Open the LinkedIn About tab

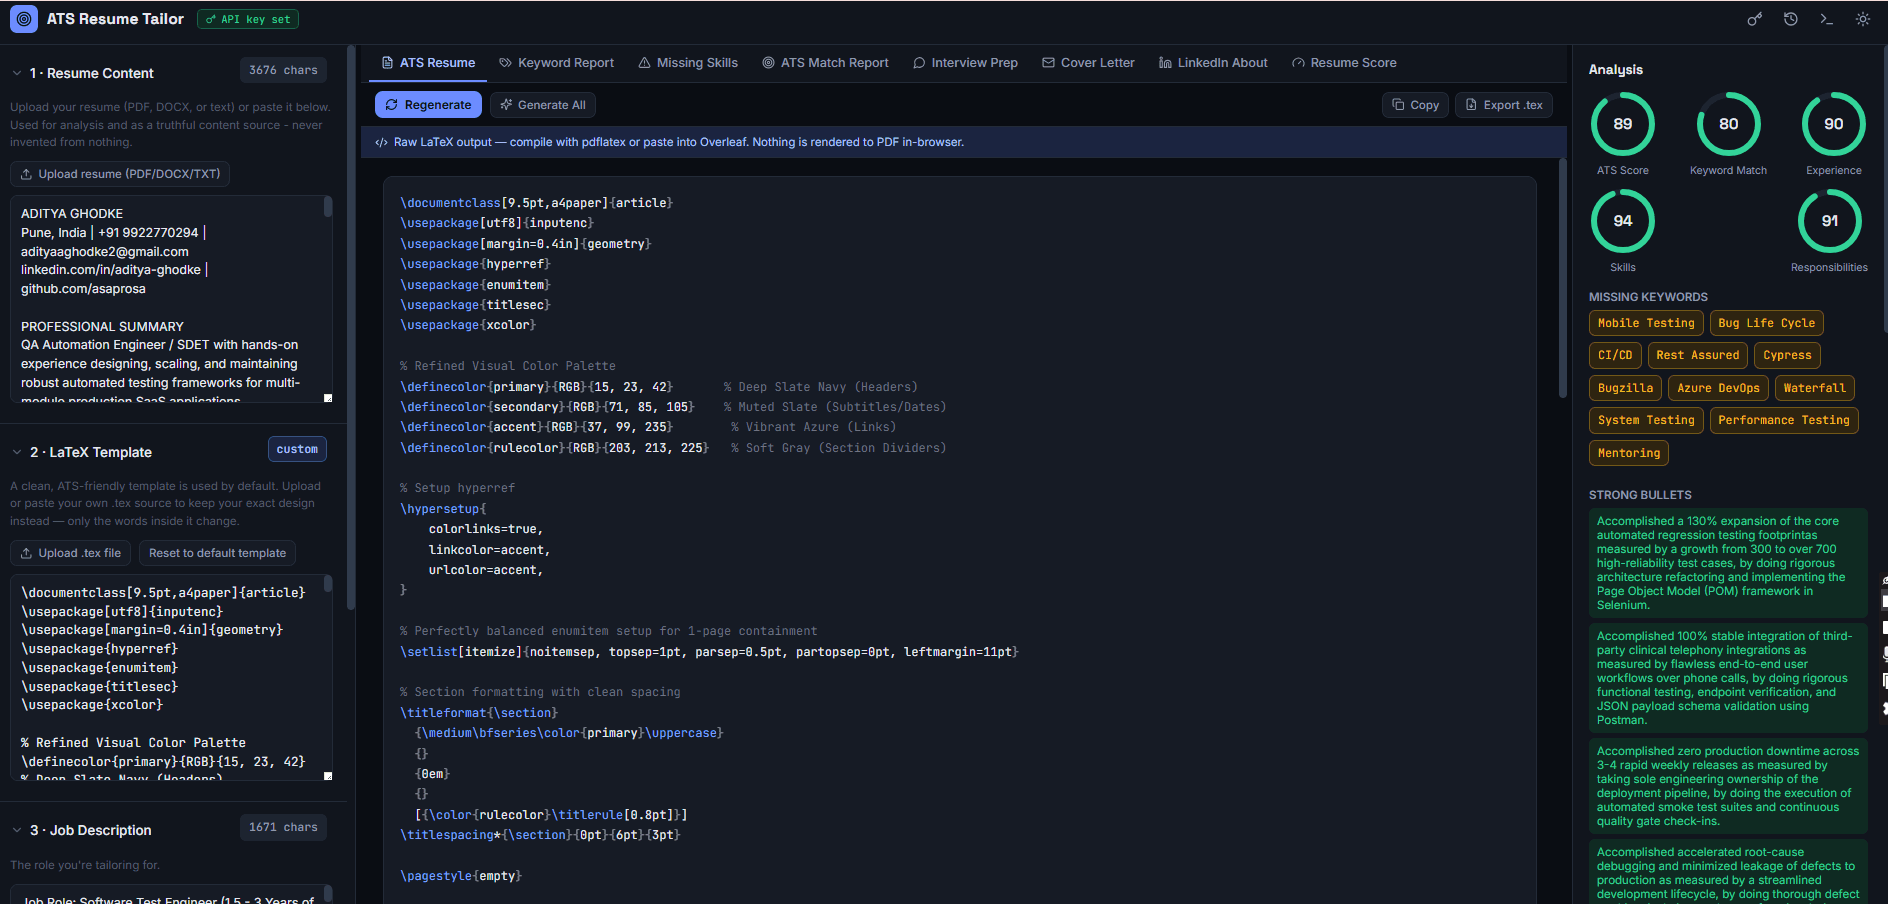click(1213, 62)
